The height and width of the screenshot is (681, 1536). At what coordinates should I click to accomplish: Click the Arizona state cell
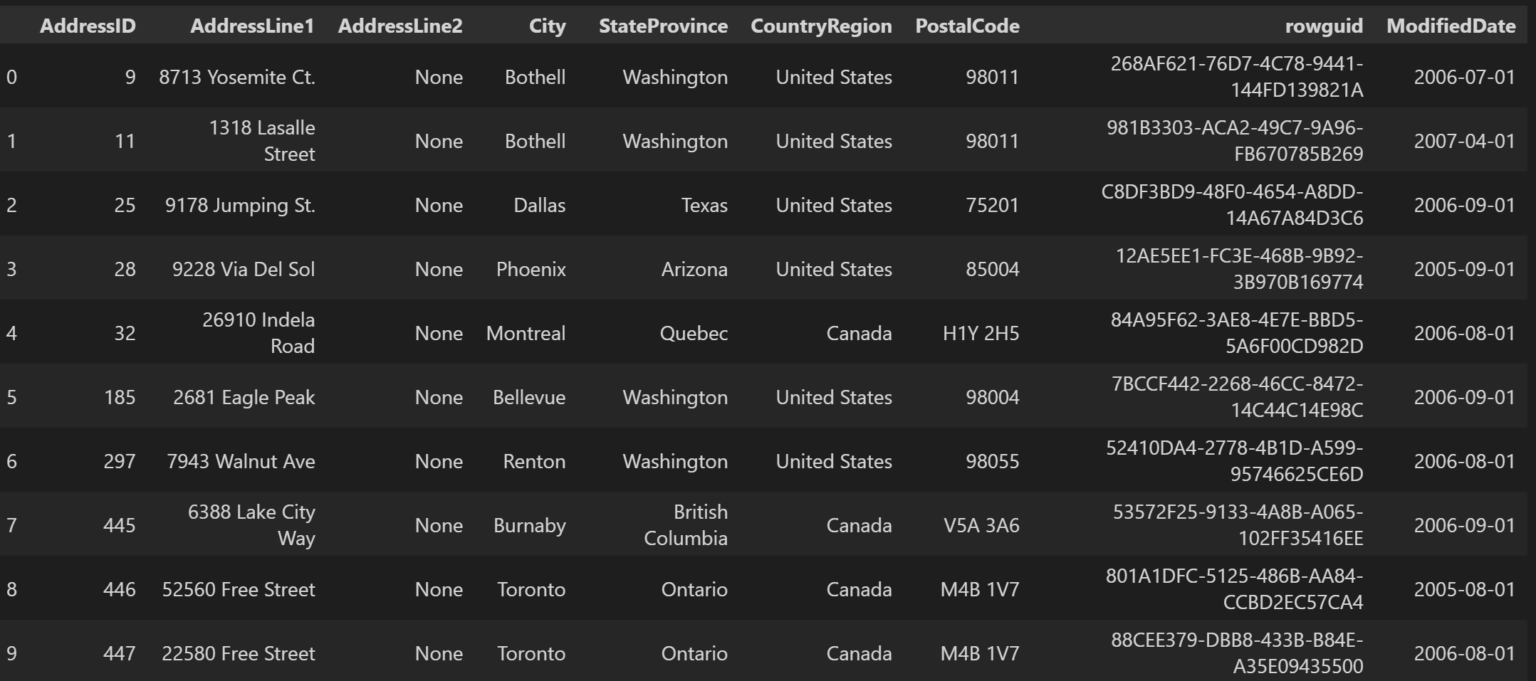(694, 270)
